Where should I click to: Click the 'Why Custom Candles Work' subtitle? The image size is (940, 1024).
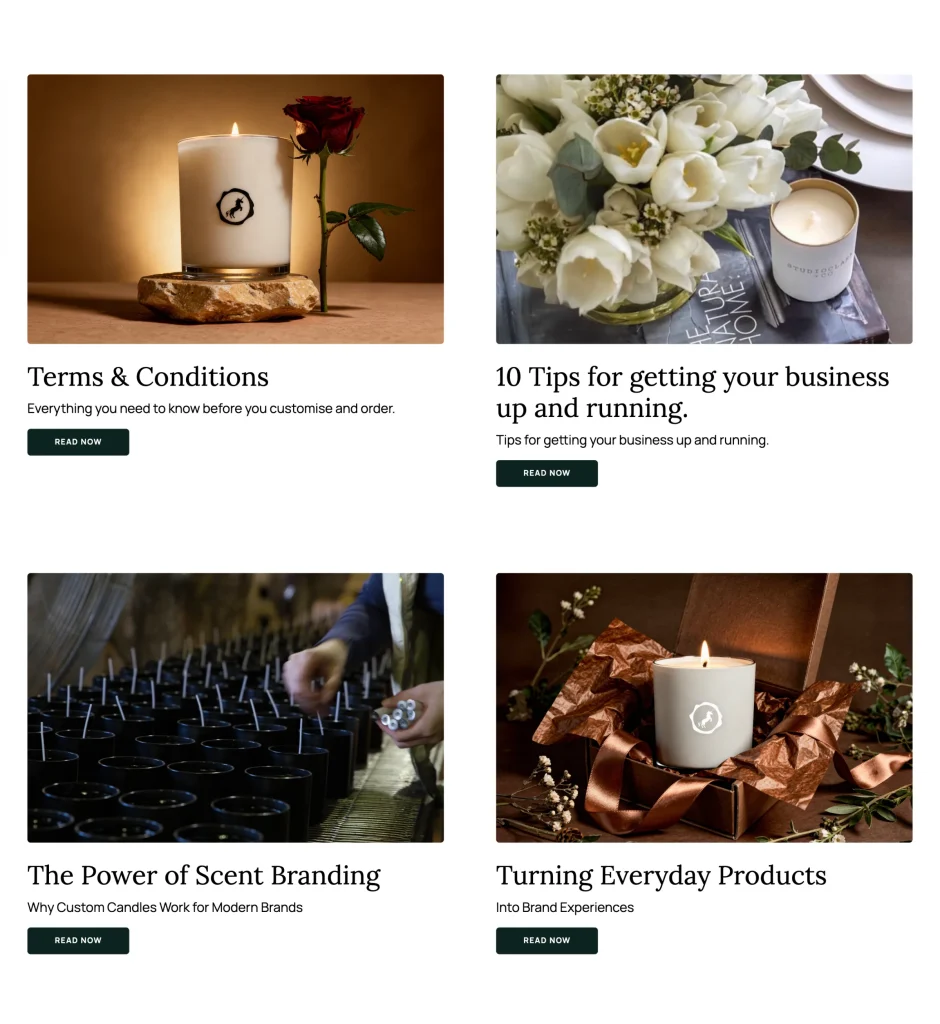click(165, 908)
